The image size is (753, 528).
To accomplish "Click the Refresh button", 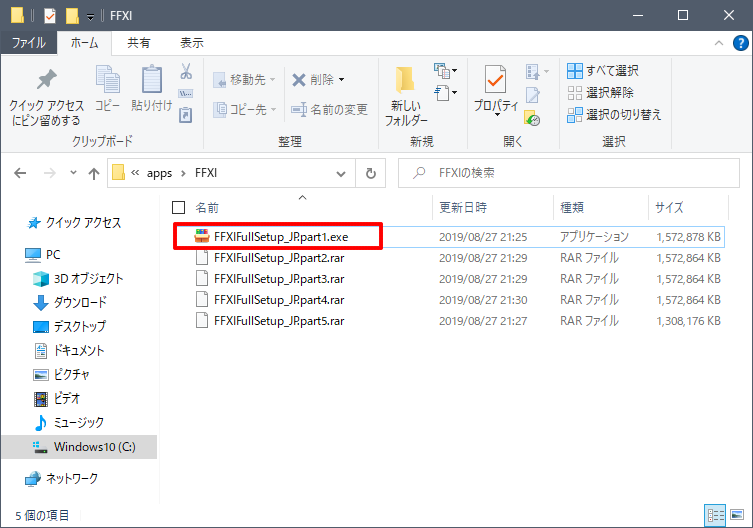I will 371,173.
